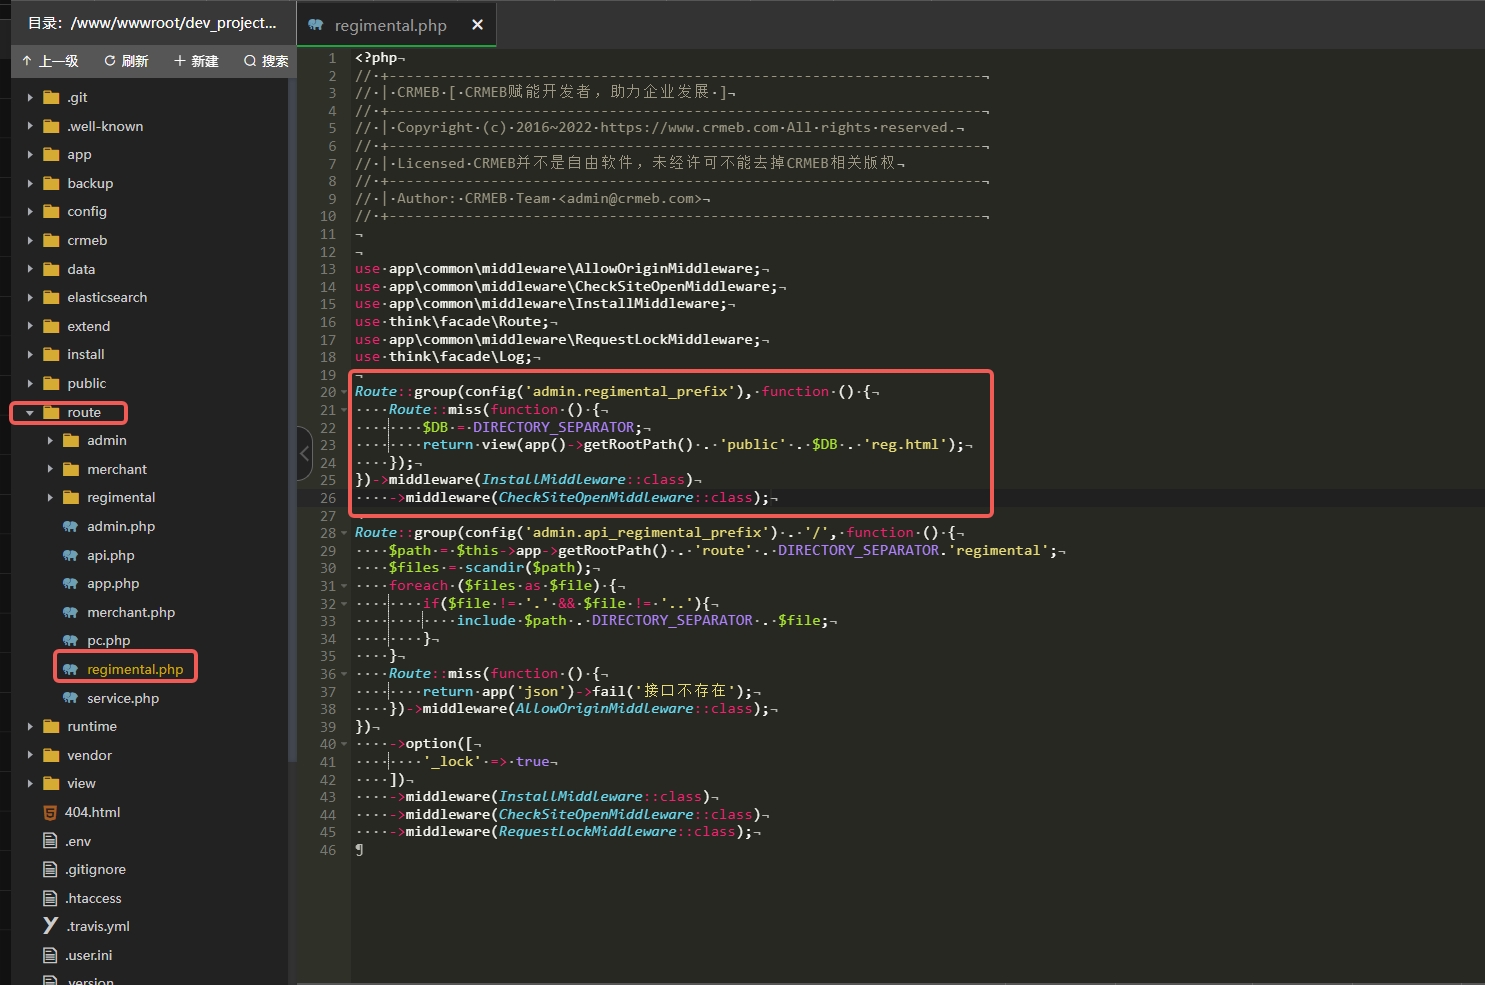1485x985 pixels.
Task: Expand the app folder arrow
Action: [30, 155]
